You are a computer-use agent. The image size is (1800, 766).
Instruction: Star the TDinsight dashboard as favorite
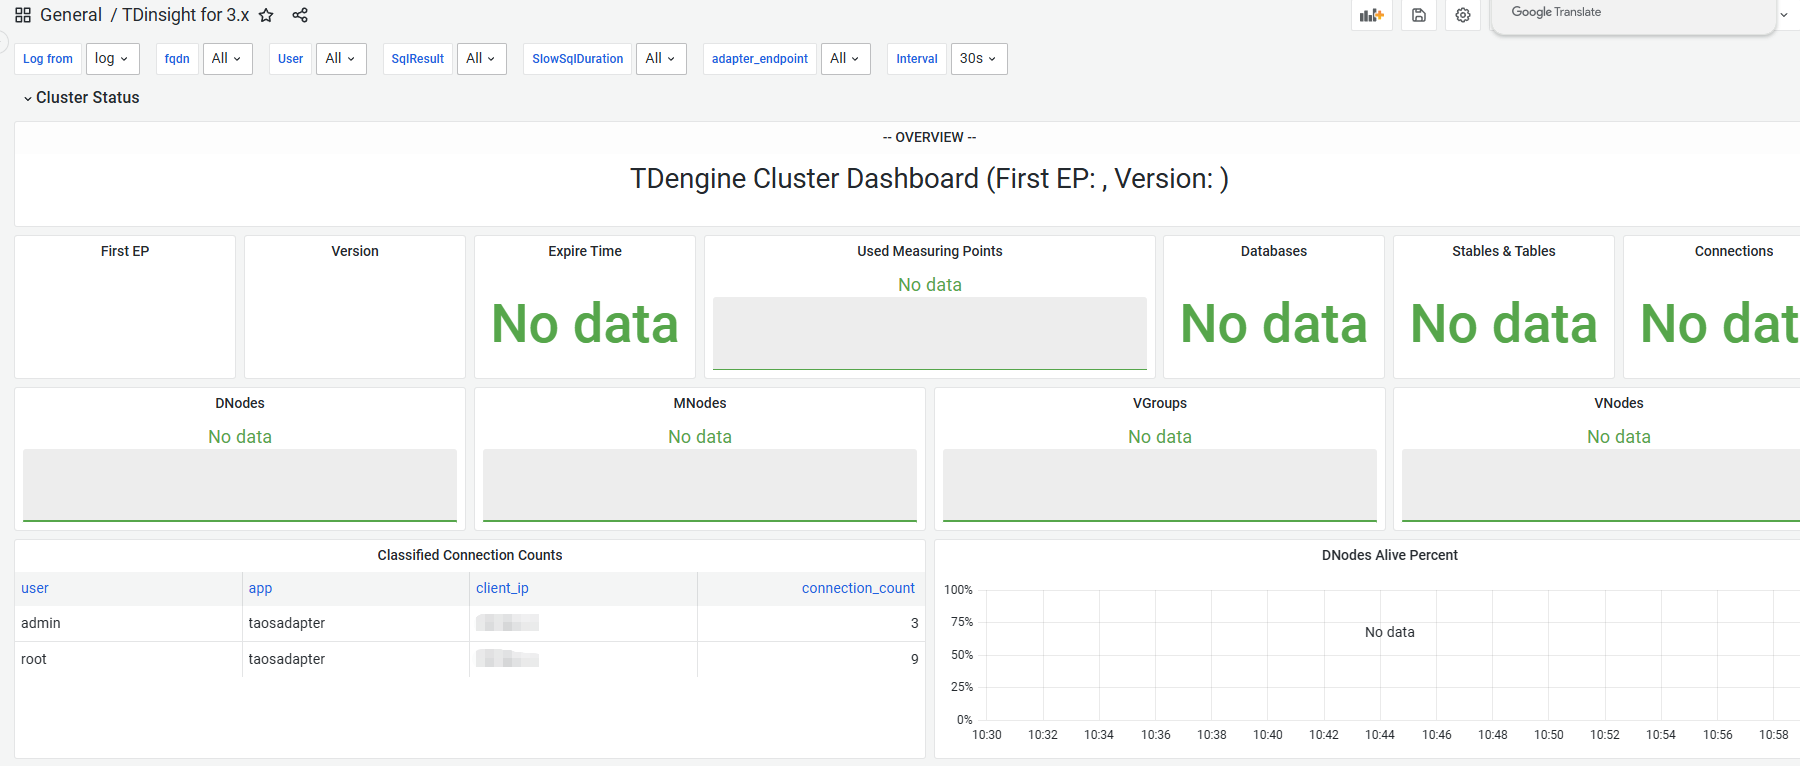tap(266, 15)
